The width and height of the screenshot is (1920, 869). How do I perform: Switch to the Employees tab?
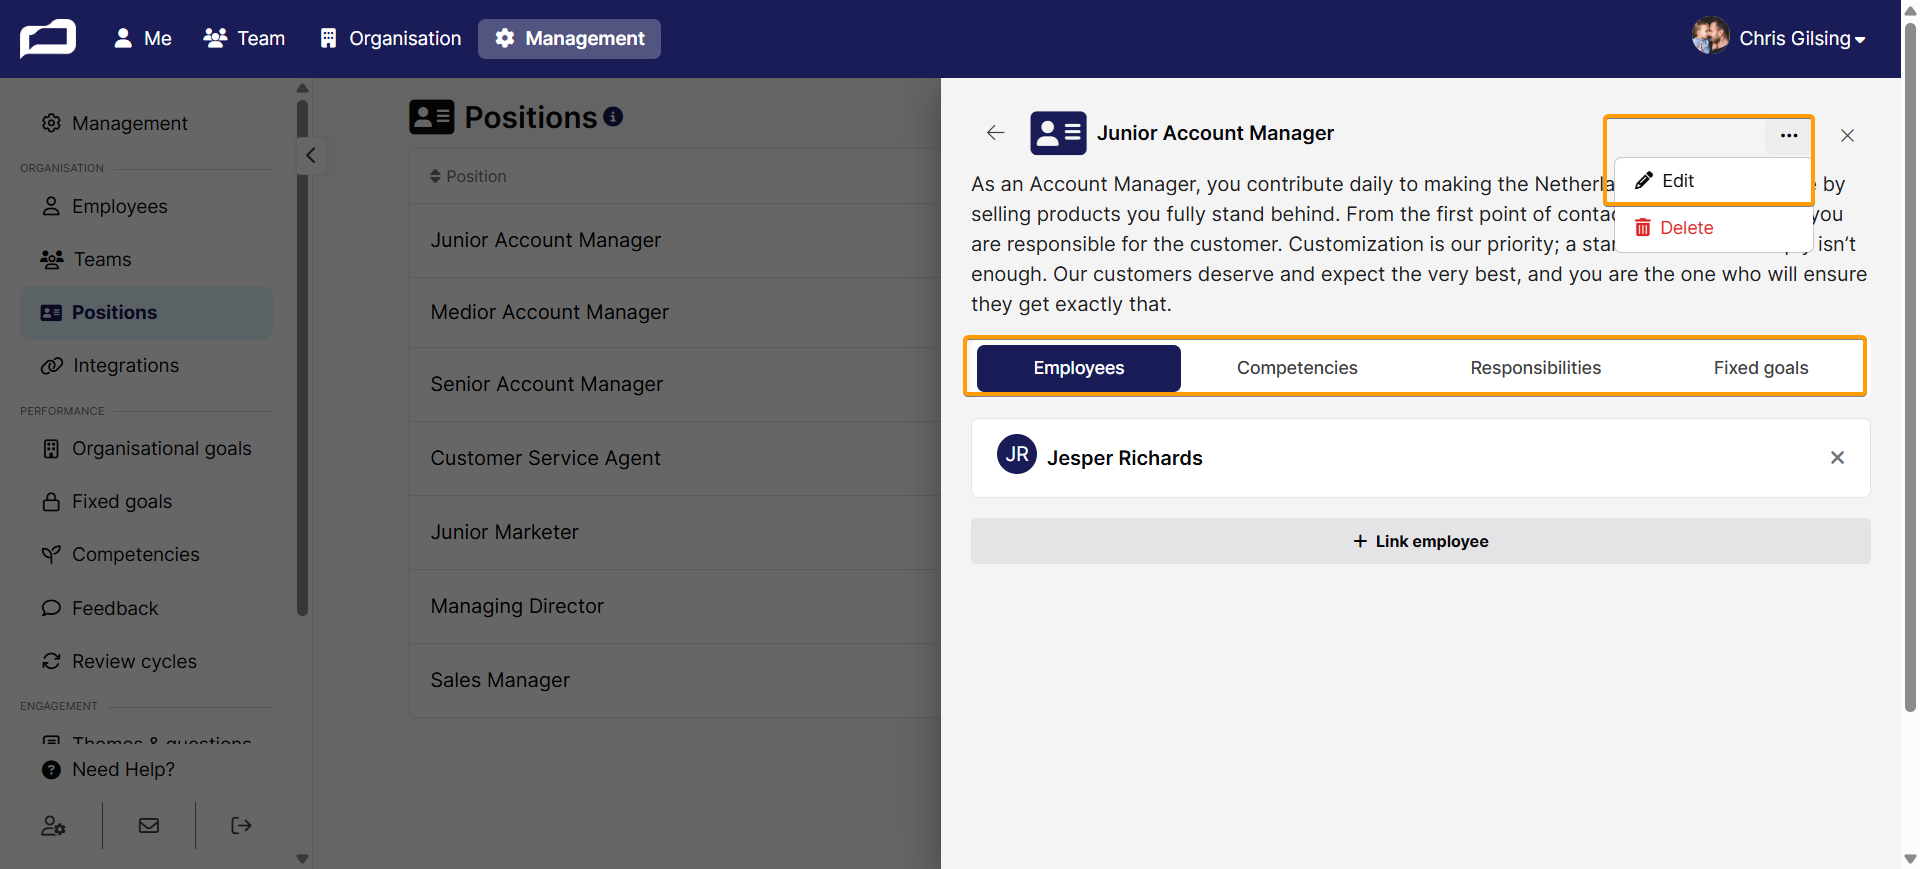[x=1079, y=368]
